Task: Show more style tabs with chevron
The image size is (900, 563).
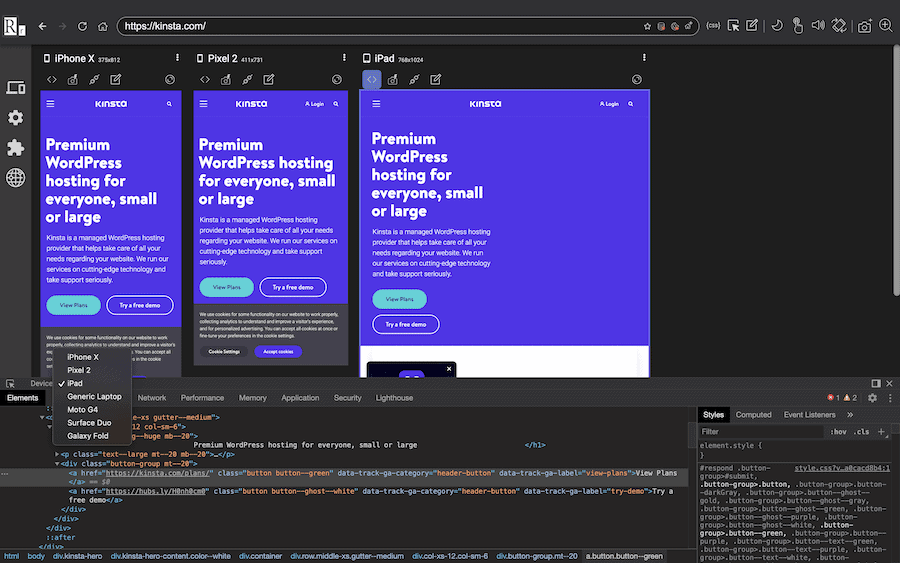Action: [x=850, y=414]
